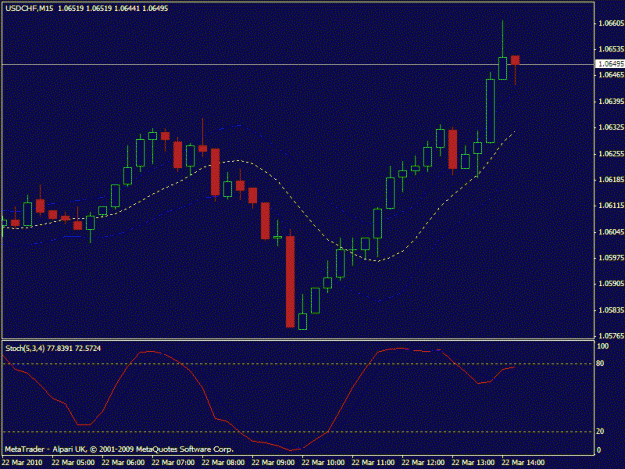Click the MetaTrader Alpari UK copyright text

coord(119,449)
